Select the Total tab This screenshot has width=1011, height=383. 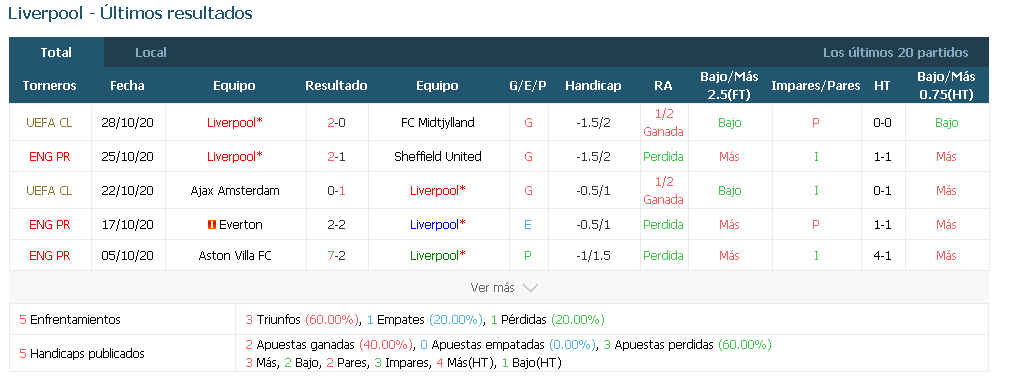pyautogui.click(x=56, y=53)
